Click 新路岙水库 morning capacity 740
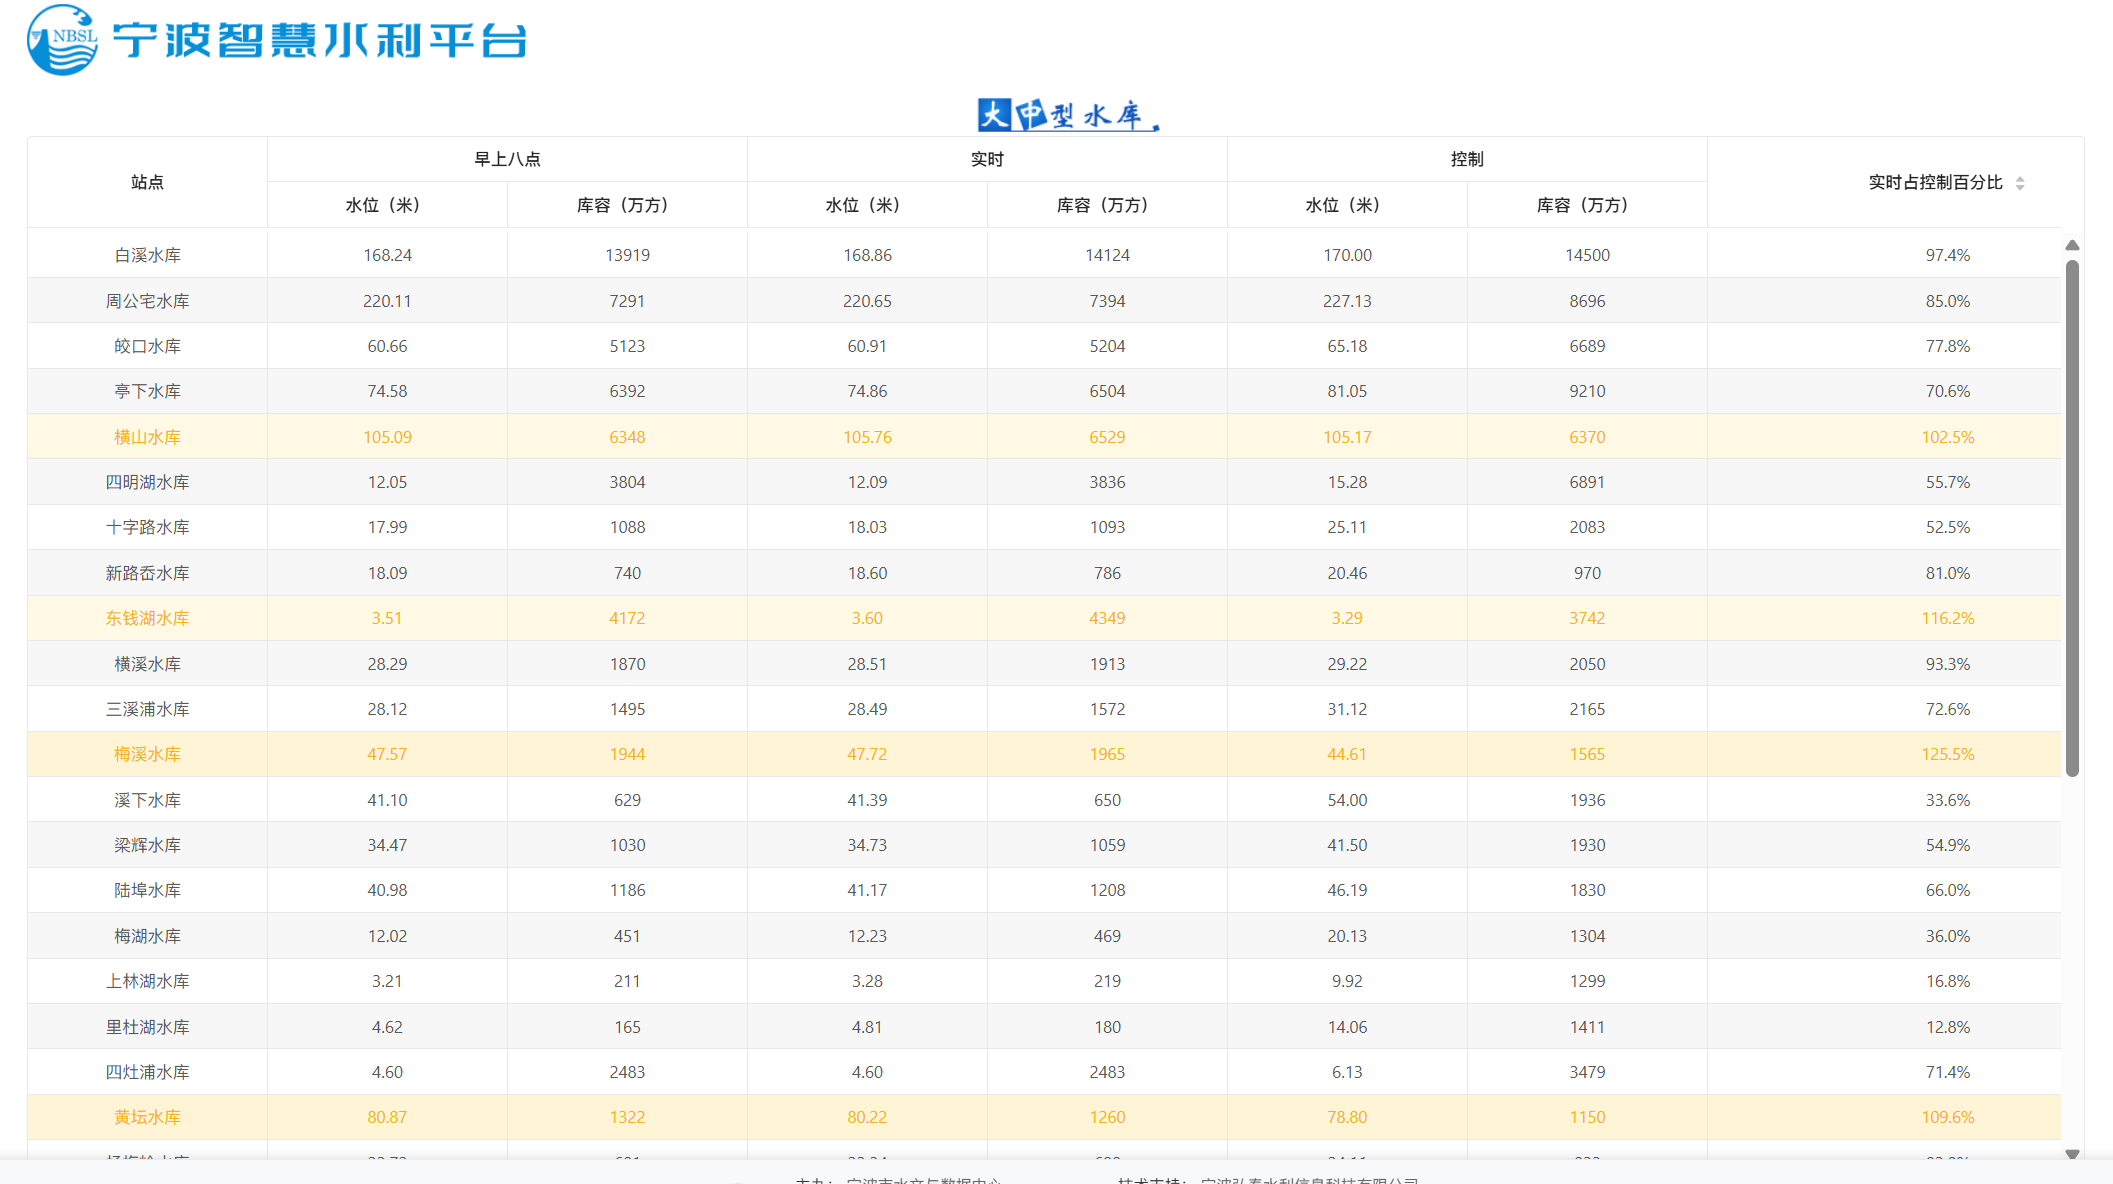 click(x=627, y=573)
